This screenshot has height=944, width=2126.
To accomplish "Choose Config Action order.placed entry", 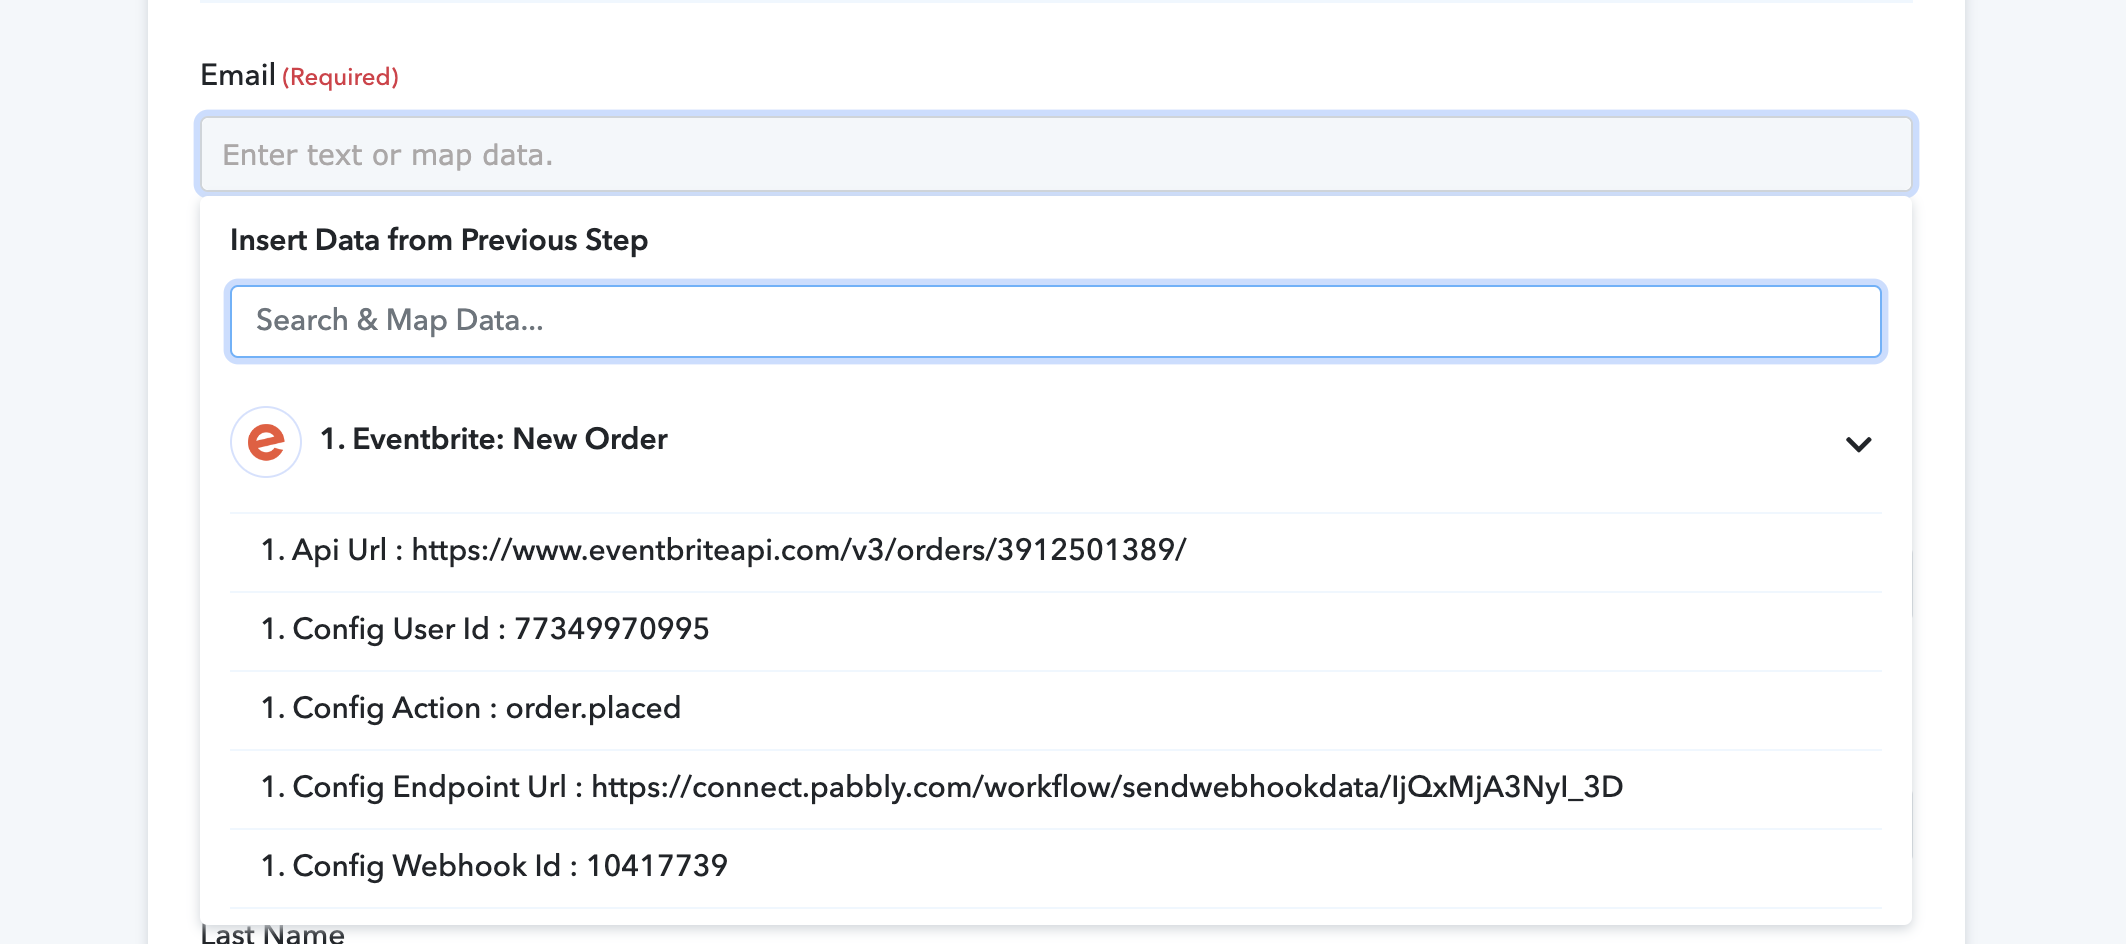I will 1056,709.
